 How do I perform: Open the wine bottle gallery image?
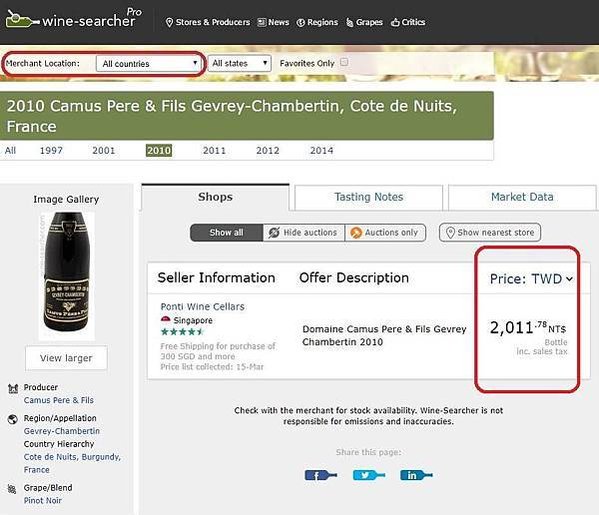point(66,276)
